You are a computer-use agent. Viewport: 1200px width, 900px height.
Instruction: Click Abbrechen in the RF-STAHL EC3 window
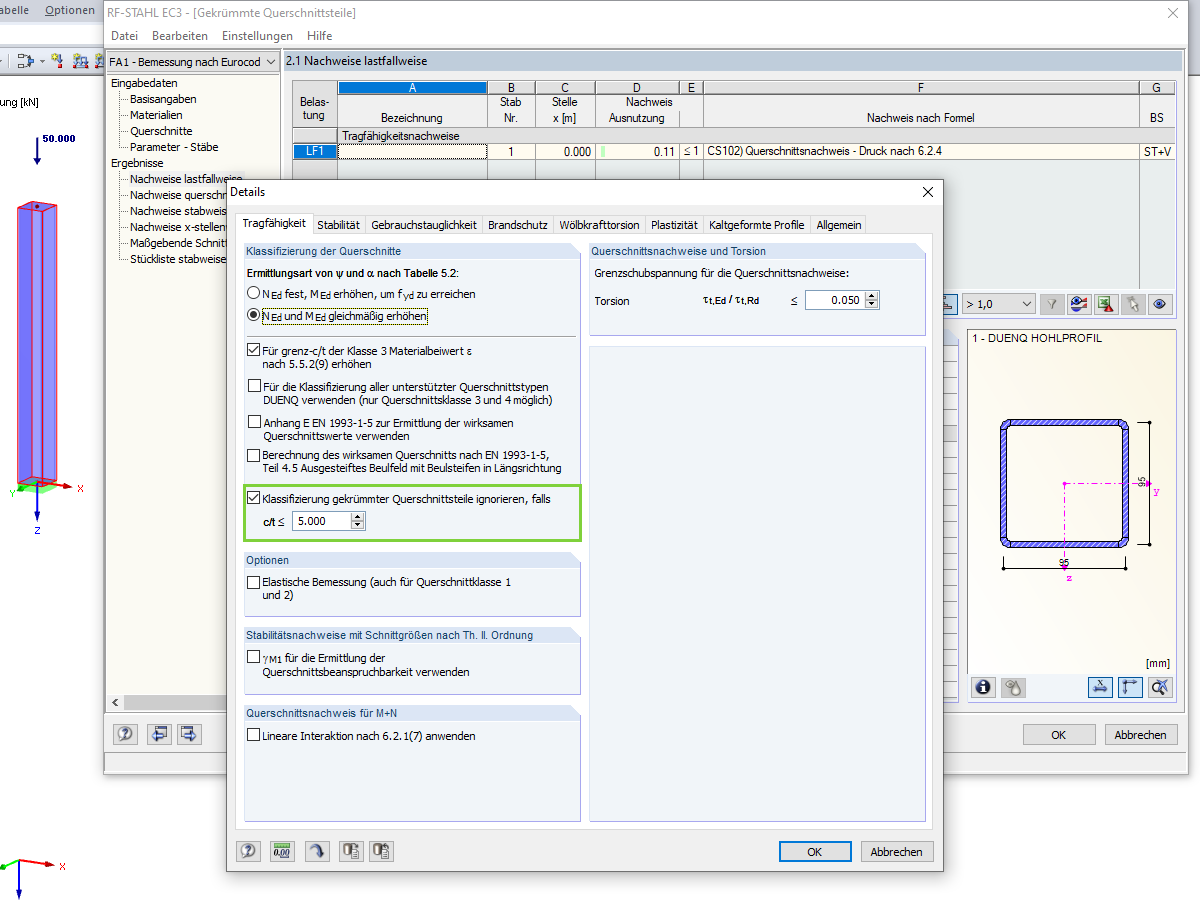pyautogui.click(x=1140, y=735)
